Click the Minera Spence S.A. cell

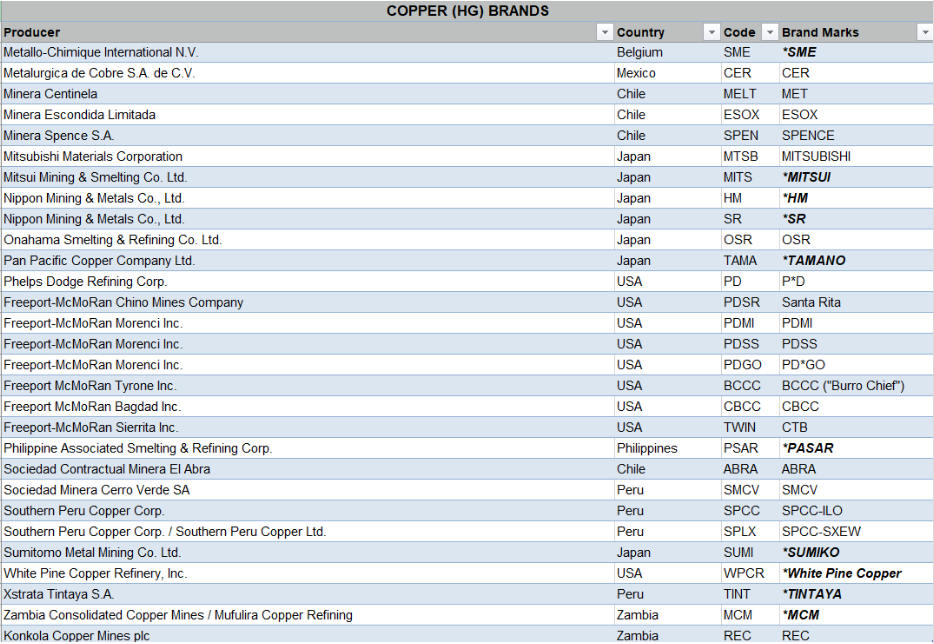click(x=307, y=136)
